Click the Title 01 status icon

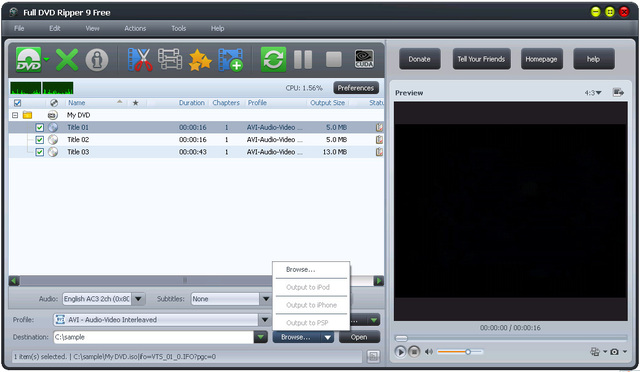pyautogui.click(x=380, y=127)
